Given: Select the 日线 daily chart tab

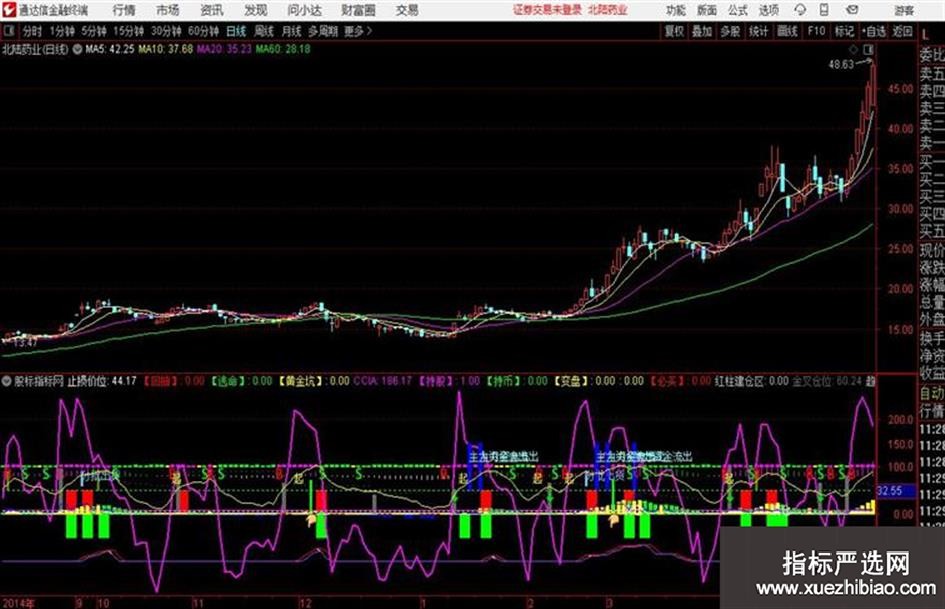Looking at the screenshot, I should [236, 31].
